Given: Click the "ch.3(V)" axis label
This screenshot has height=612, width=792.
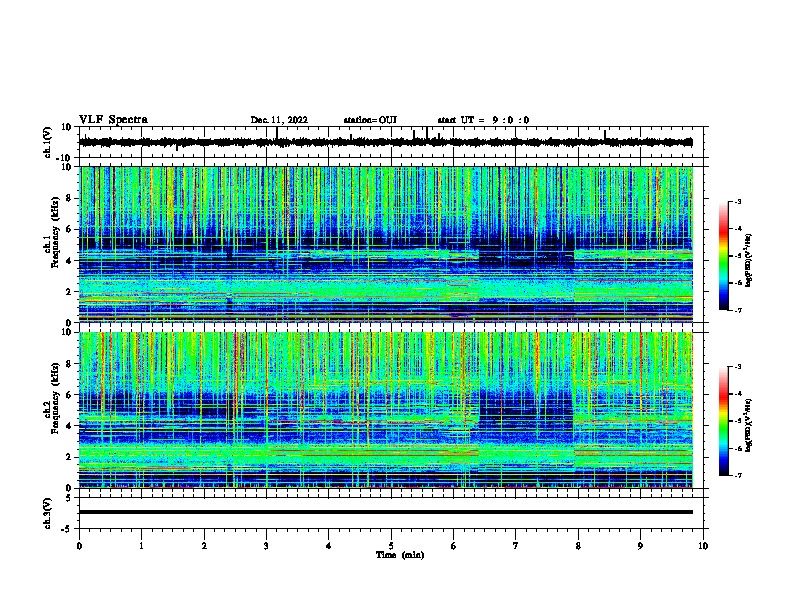Looking at the screenshot, I should tap(48, 513).
